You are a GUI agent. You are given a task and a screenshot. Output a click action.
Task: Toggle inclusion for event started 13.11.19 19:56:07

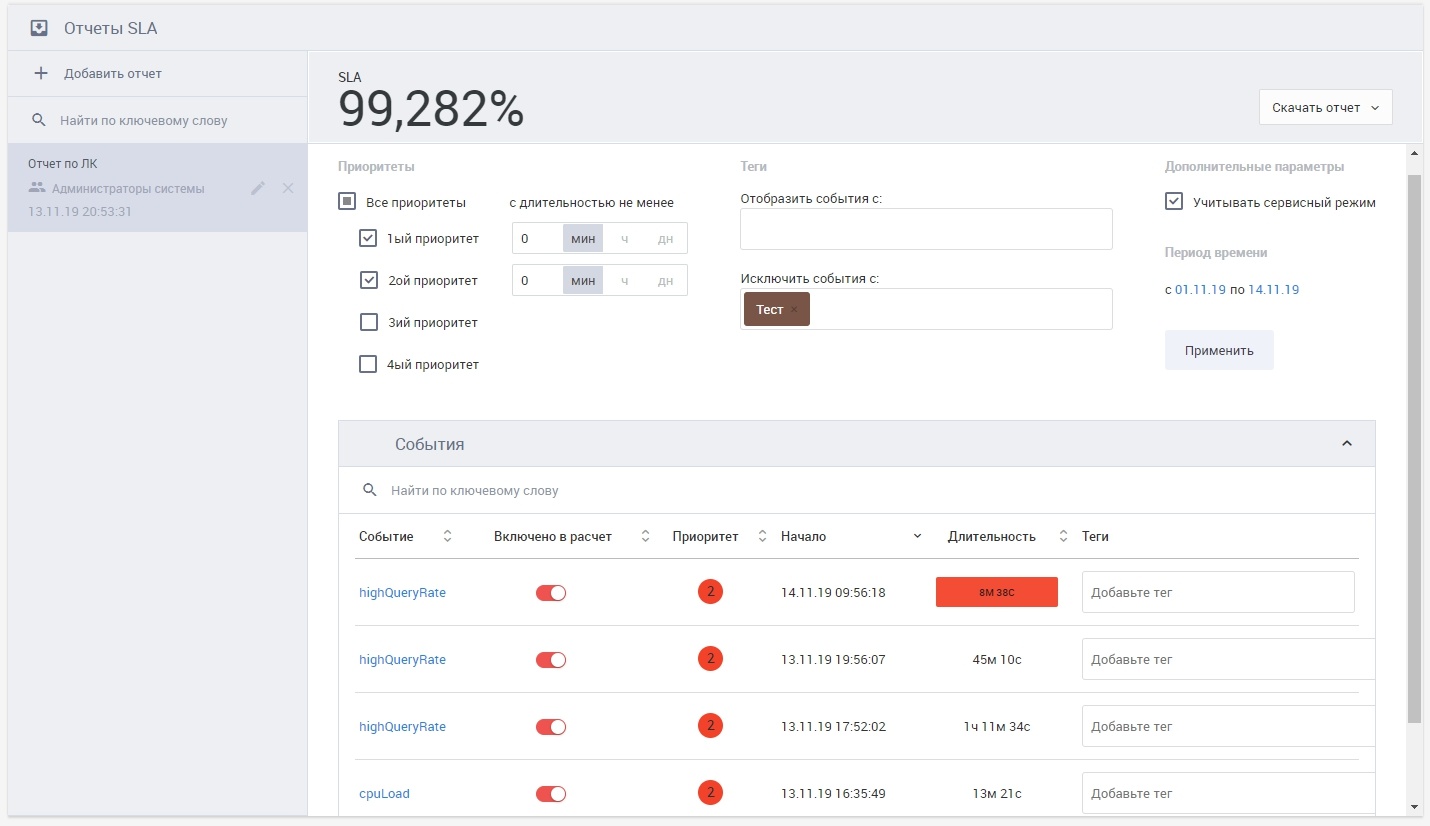pyautogui.click(x=551, y=660)
